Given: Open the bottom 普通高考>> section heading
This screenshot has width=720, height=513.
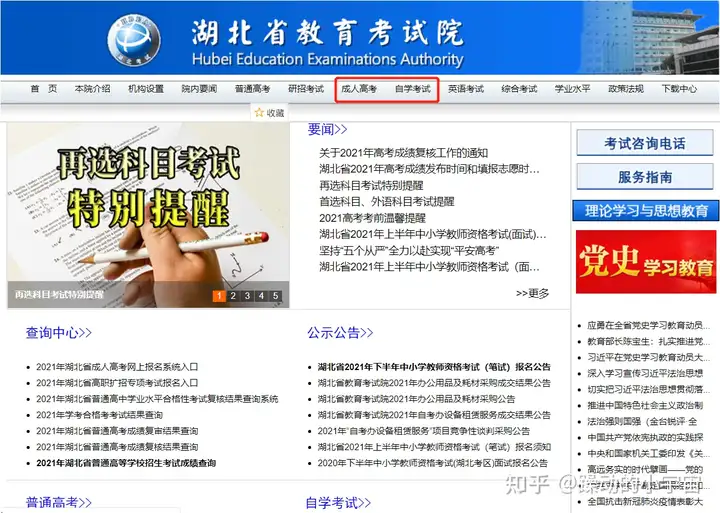Looking at the screenshot, I should [59, 502].
